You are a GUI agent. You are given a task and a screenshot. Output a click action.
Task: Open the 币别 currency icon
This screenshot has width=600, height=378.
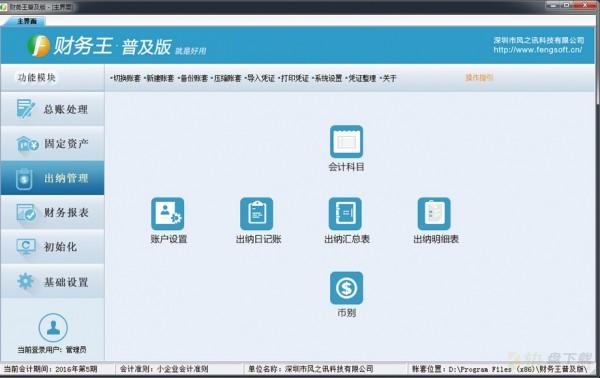click(346, 288)
